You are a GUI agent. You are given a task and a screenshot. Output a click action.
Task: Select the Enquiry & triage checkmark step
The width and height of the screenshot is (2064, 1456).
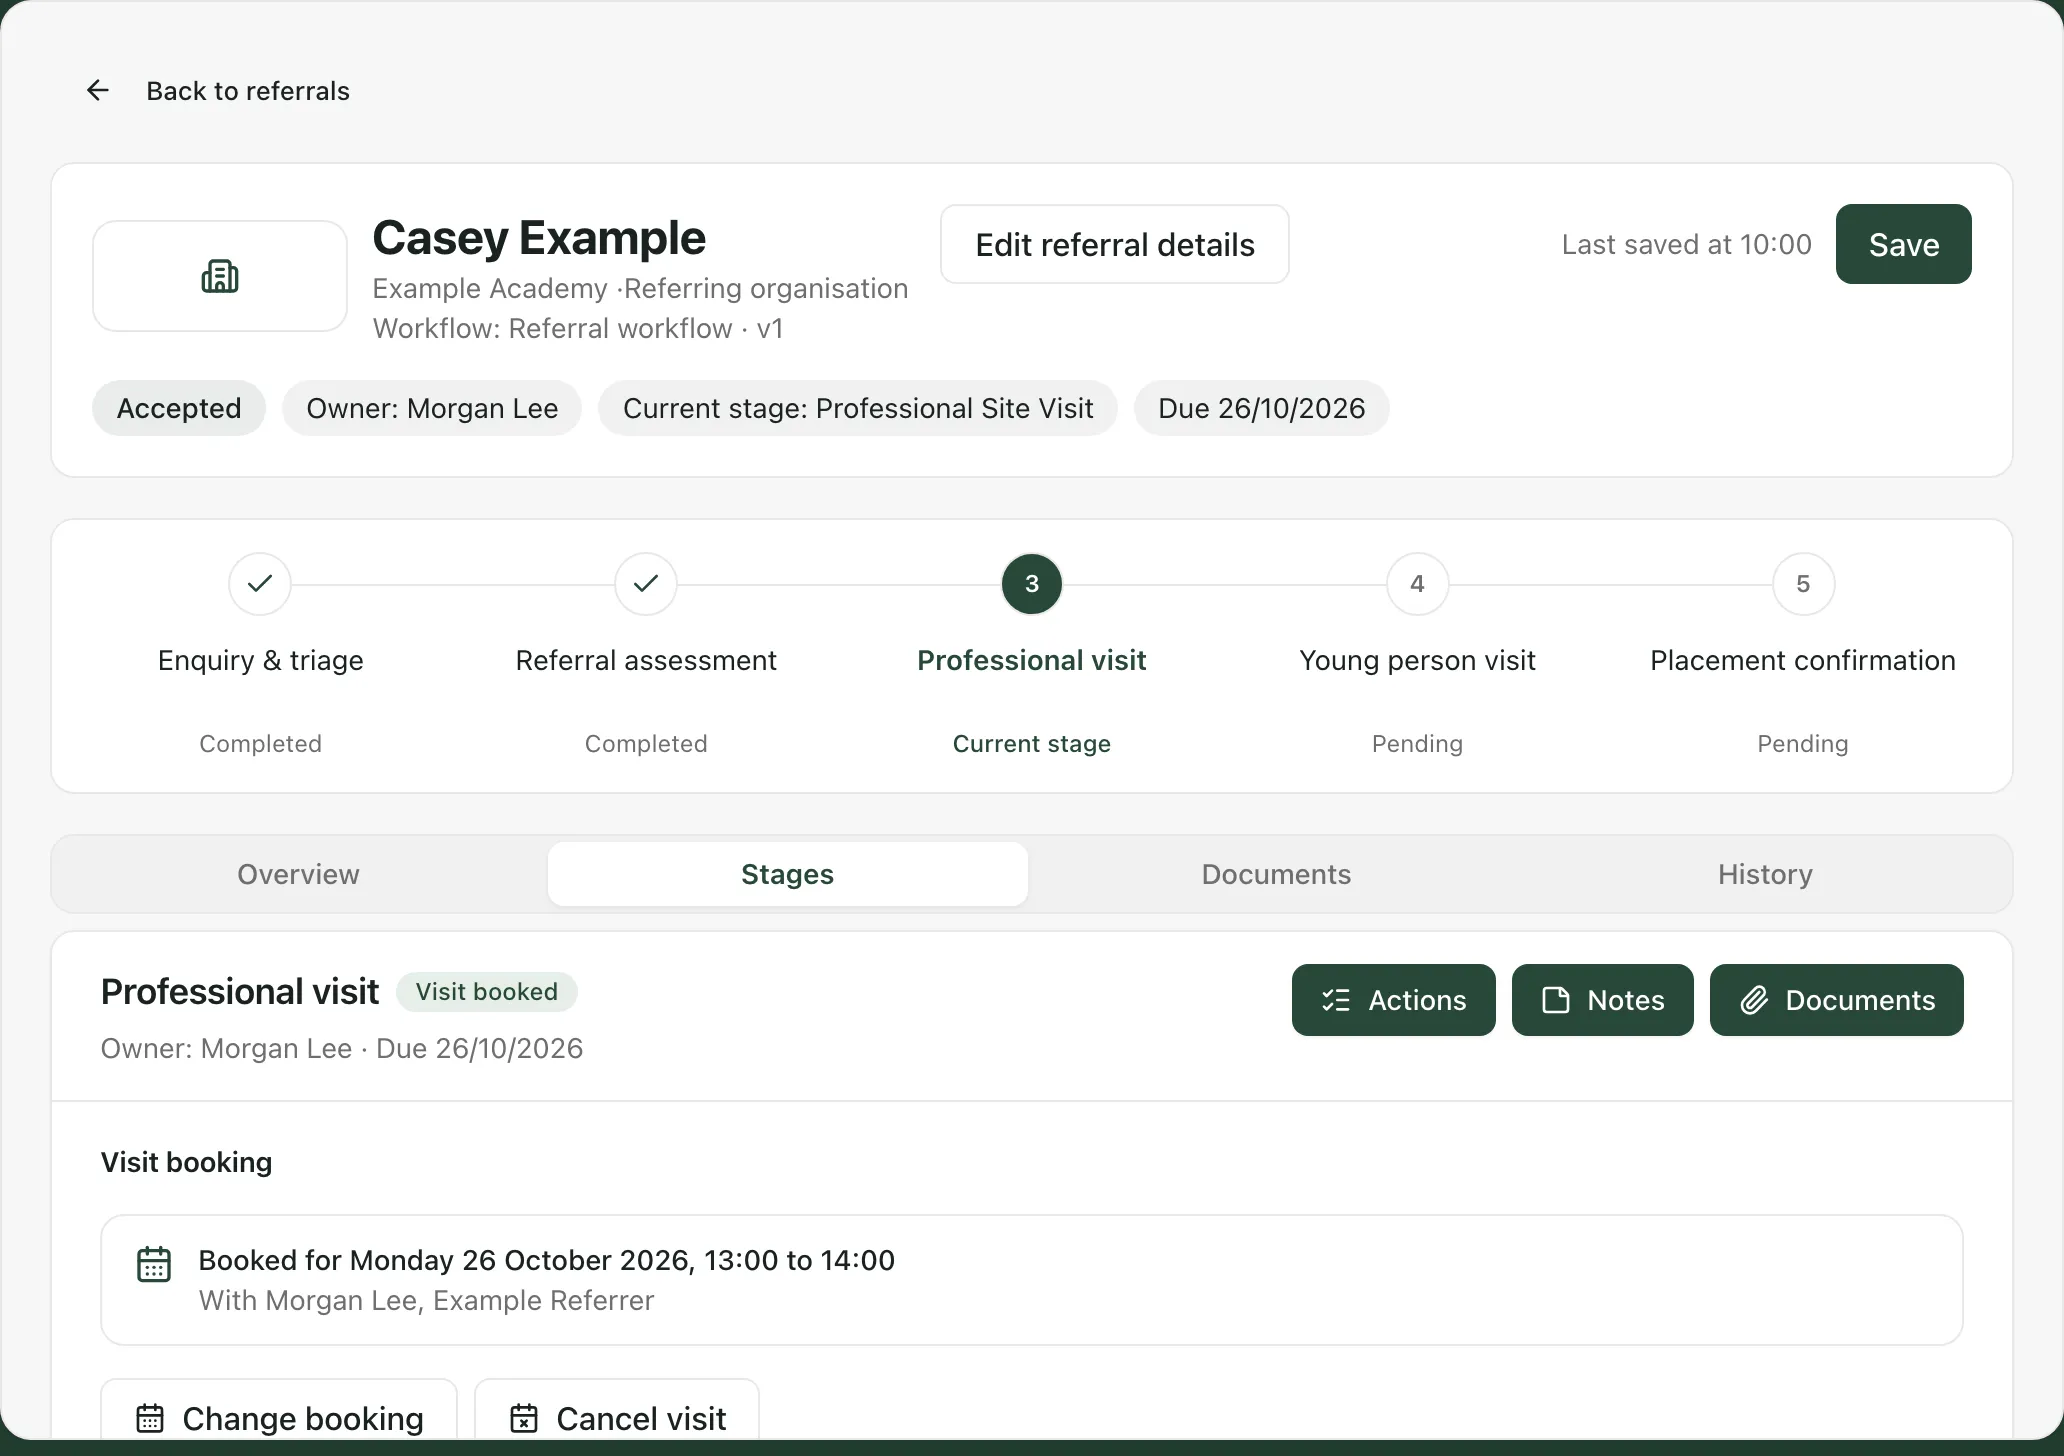(260, 584)
